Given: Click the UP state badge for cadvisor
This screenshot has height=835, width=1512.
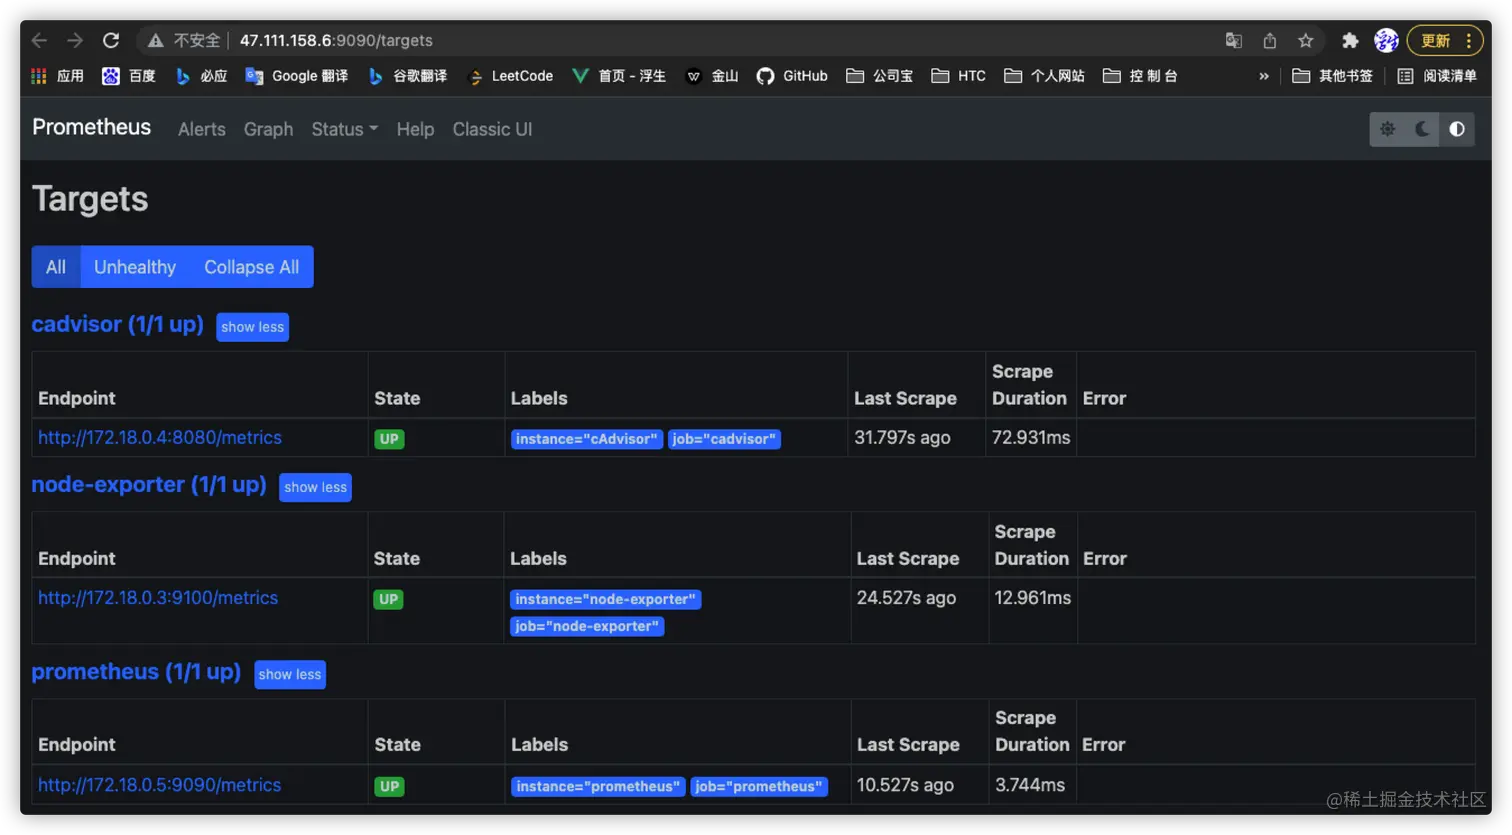Looking at the screenshot, I should [x=389, y=439].
